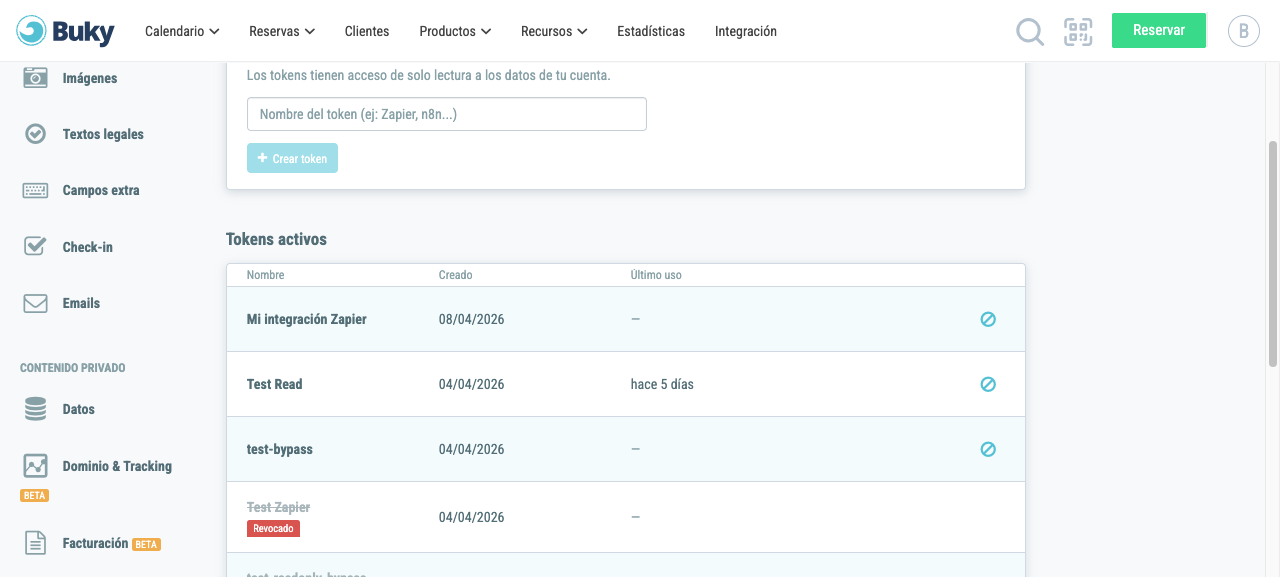
Task: Click the Imágenes camera icon
Action: click(35, 78)
